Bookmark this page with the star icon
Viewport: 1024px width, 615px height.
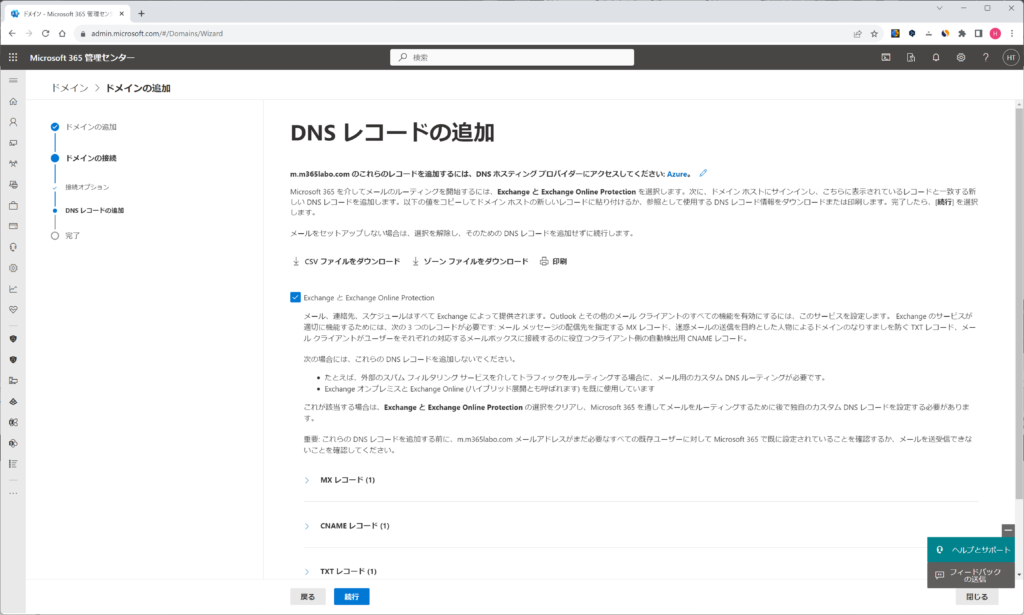874,33
